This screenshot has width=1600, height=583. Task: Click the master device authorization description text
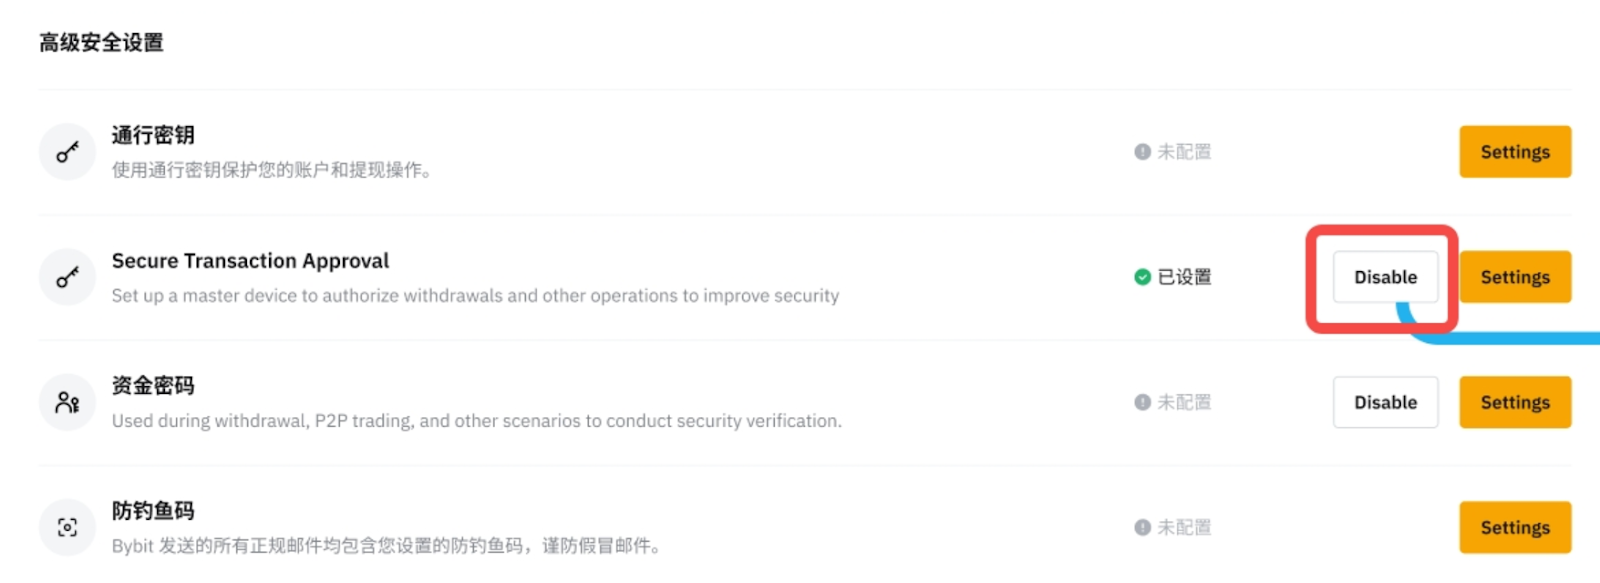pyautogui.click(x=475, y=296)
